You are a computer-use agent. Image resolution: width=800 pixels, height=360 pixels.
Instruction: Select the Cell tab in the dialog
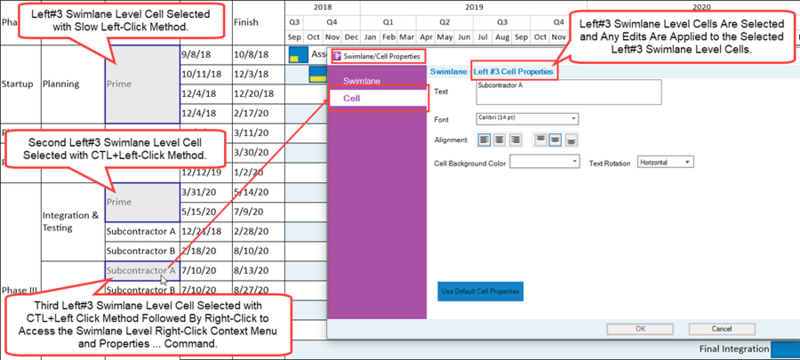378,99
